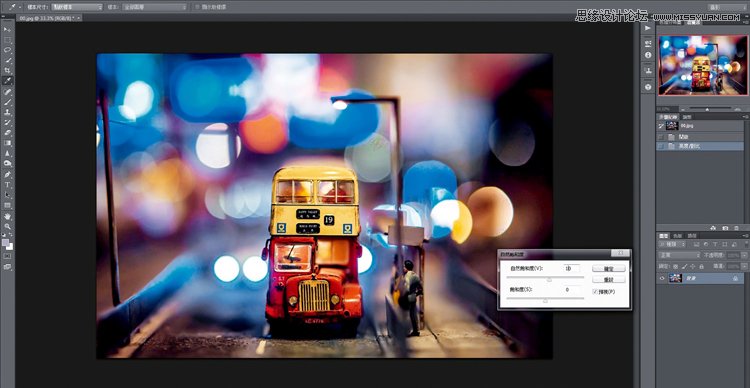Adjust the Saturation slider handle
750x388 pixels.
(x=545, y=301)
